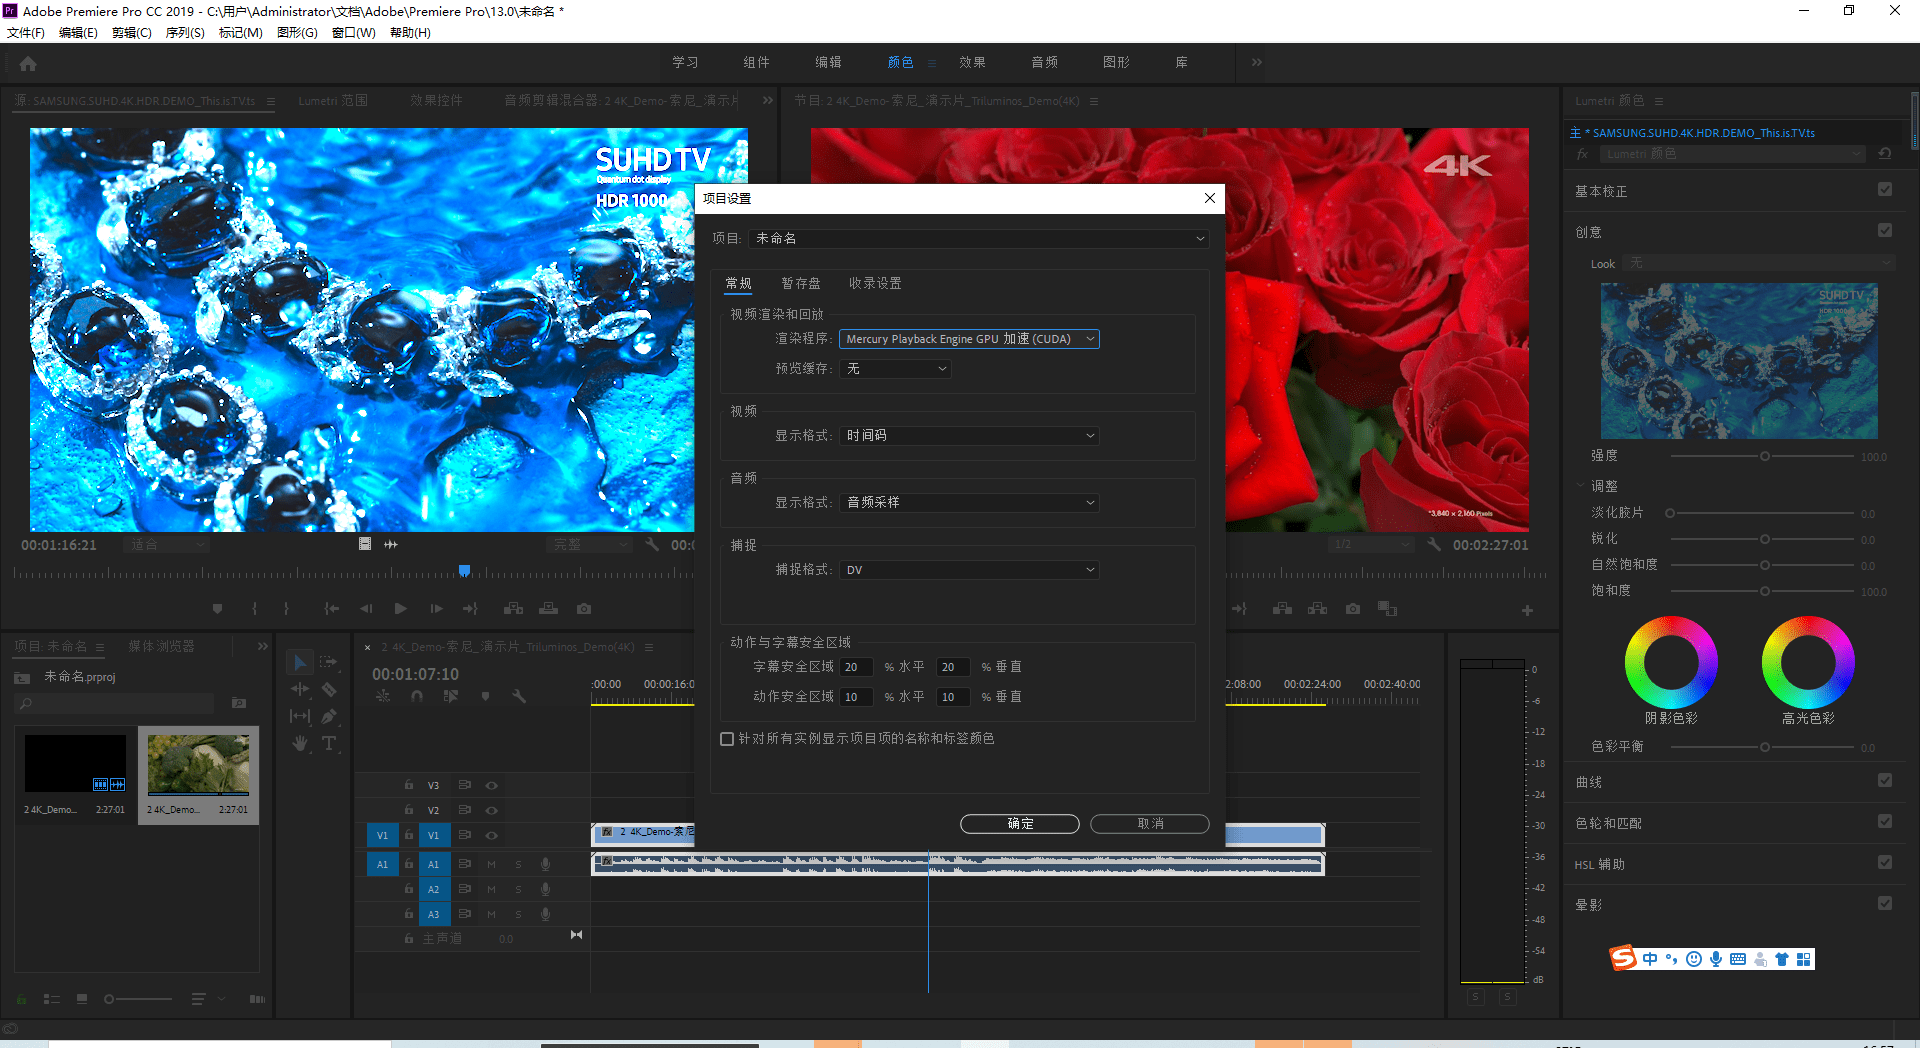Open timeline display settings wrench
Screen dimensions: 1920x1048
click(x=519, y=696)
